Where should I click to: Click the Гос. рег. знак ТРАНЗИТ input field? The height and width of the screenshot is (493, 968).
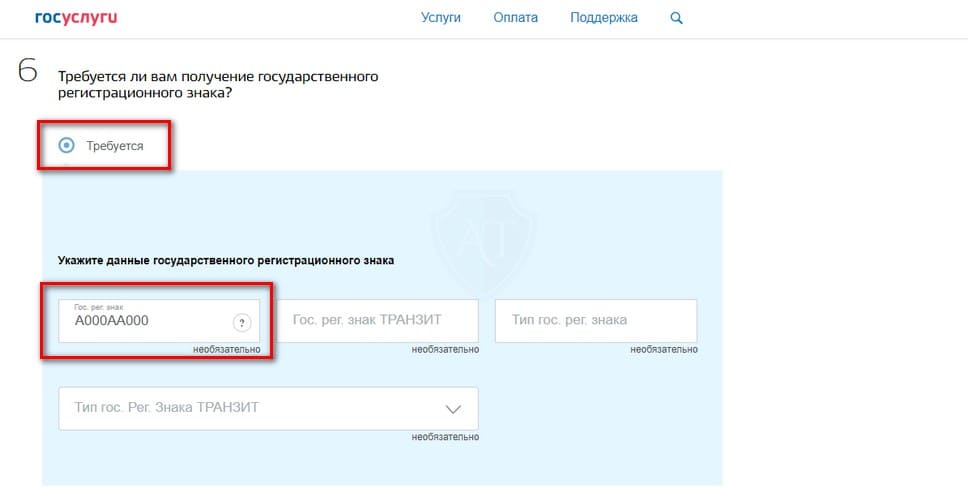pos(377,320)
